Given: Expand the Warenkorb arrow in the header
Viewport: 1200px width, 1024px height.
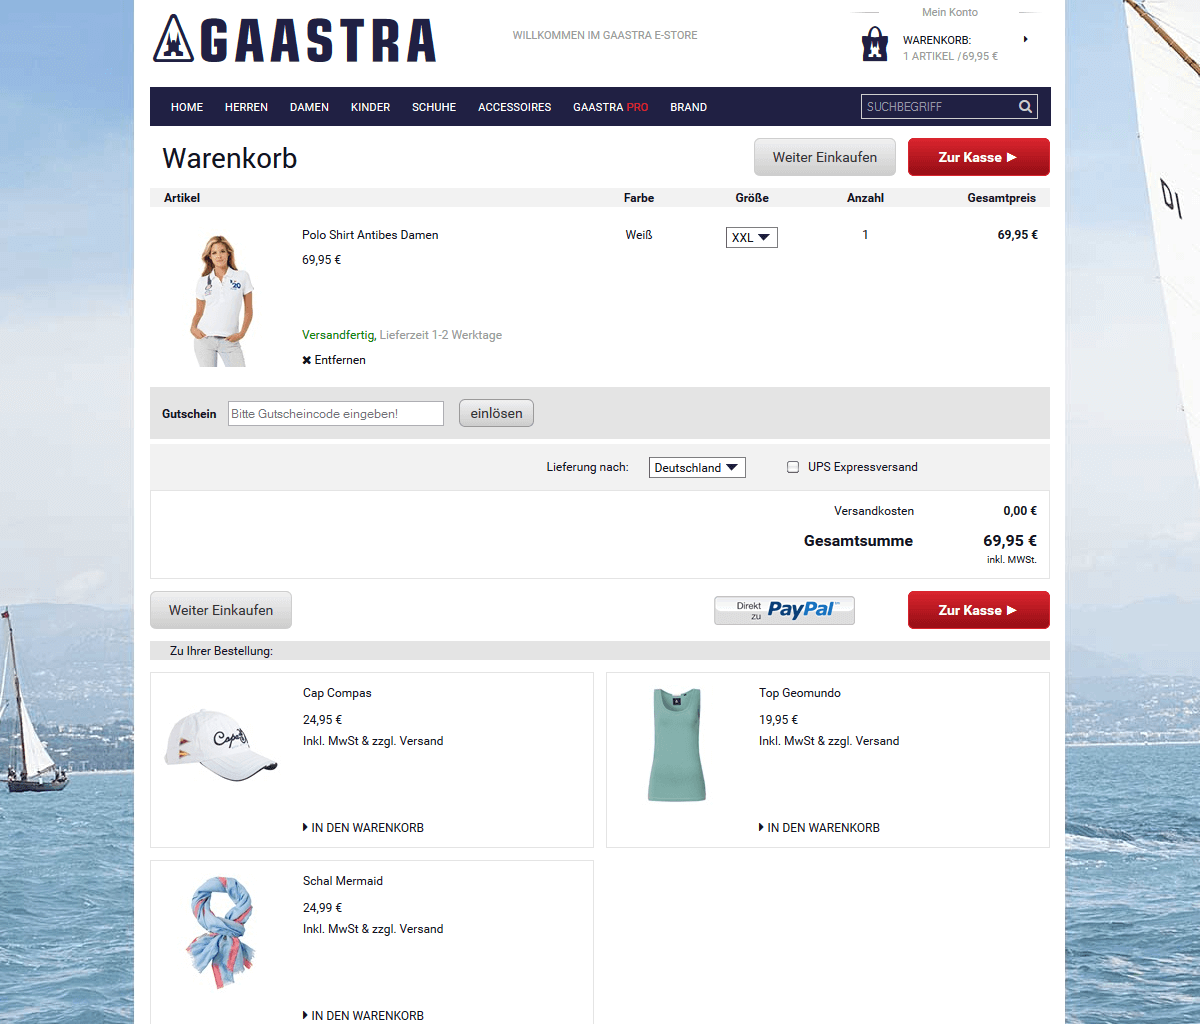Looking at the screenshot, I should [1025, 40].
